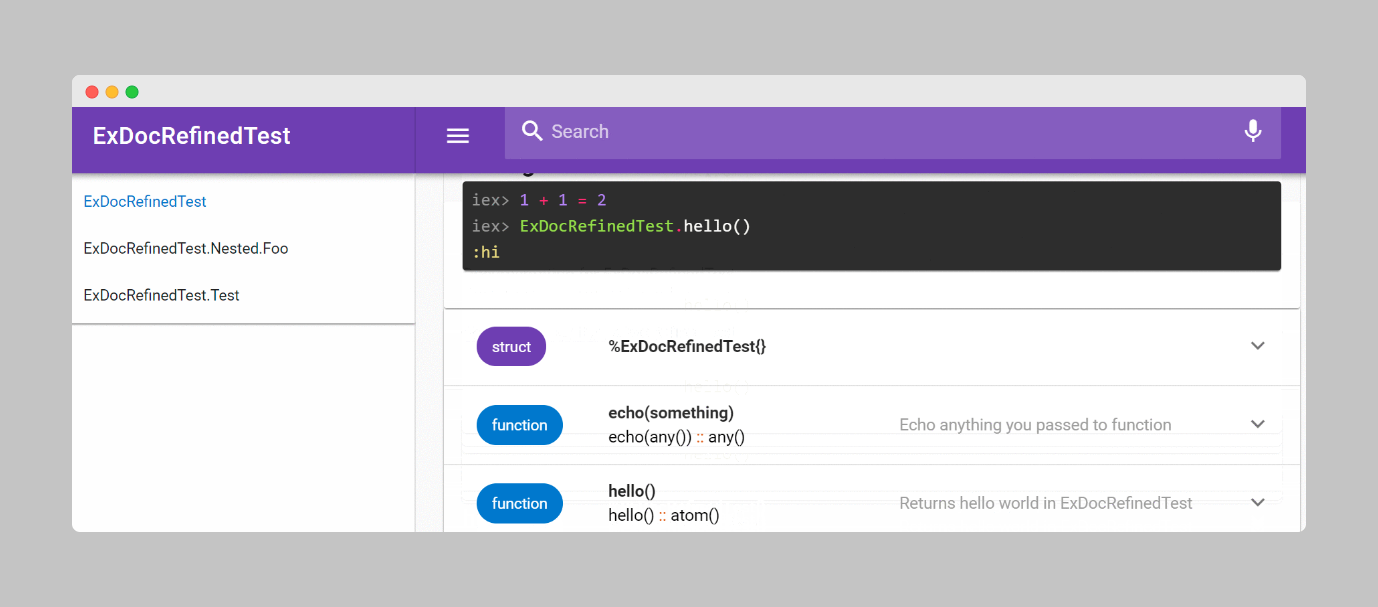Click the hello() function name

tap(632, 490)
